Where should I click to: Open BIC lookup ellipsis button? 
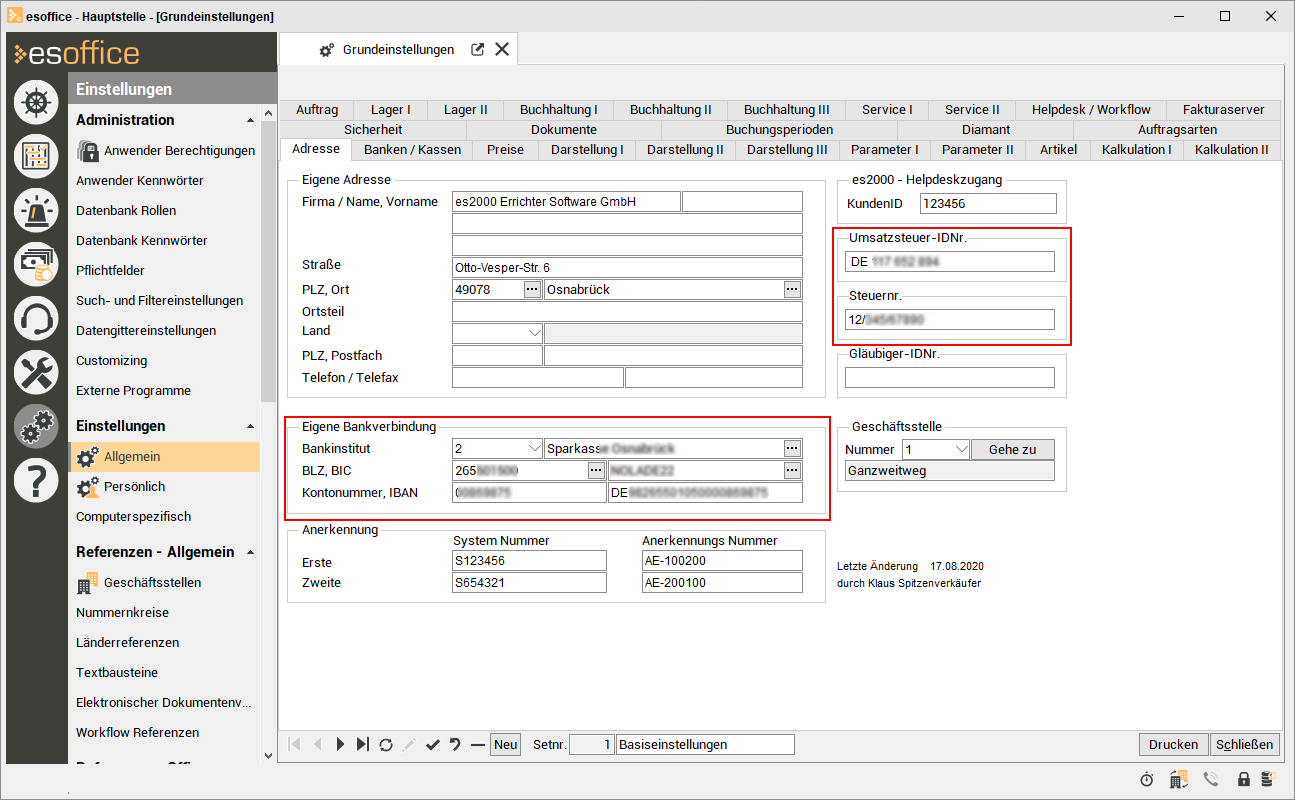pyautogui.click(x=792, y=469)
